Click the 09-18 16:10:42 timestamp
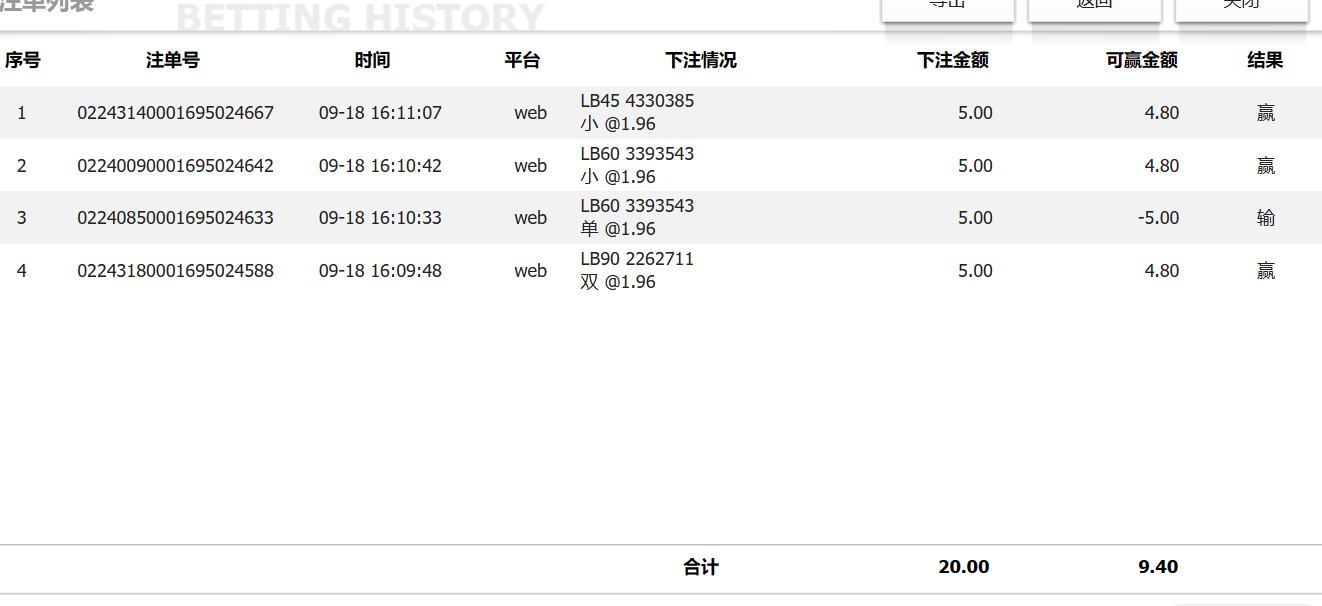Screen dimensions: 1322x606 pos(380,166)
